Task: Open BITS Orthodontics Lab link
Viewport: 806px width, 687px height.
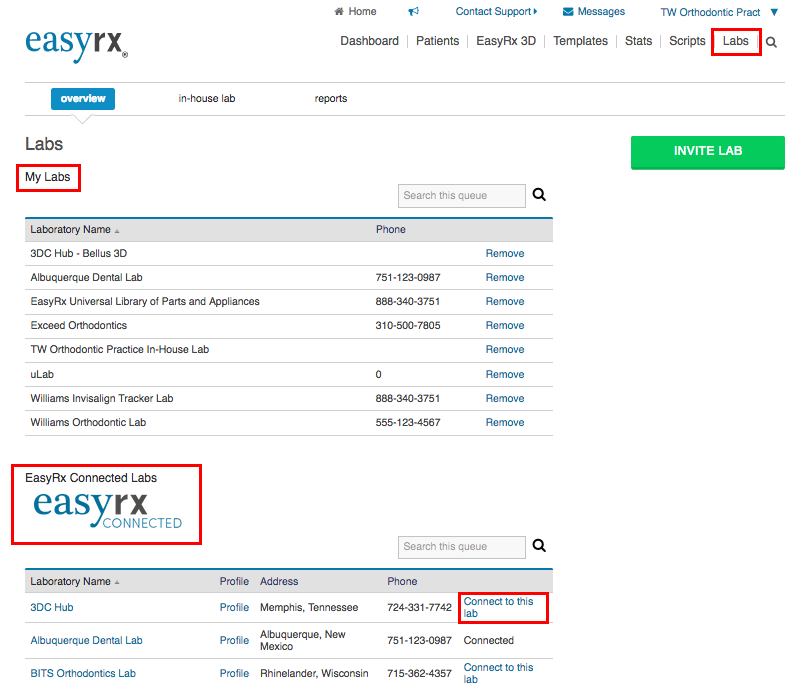Action: coord(83,673)
